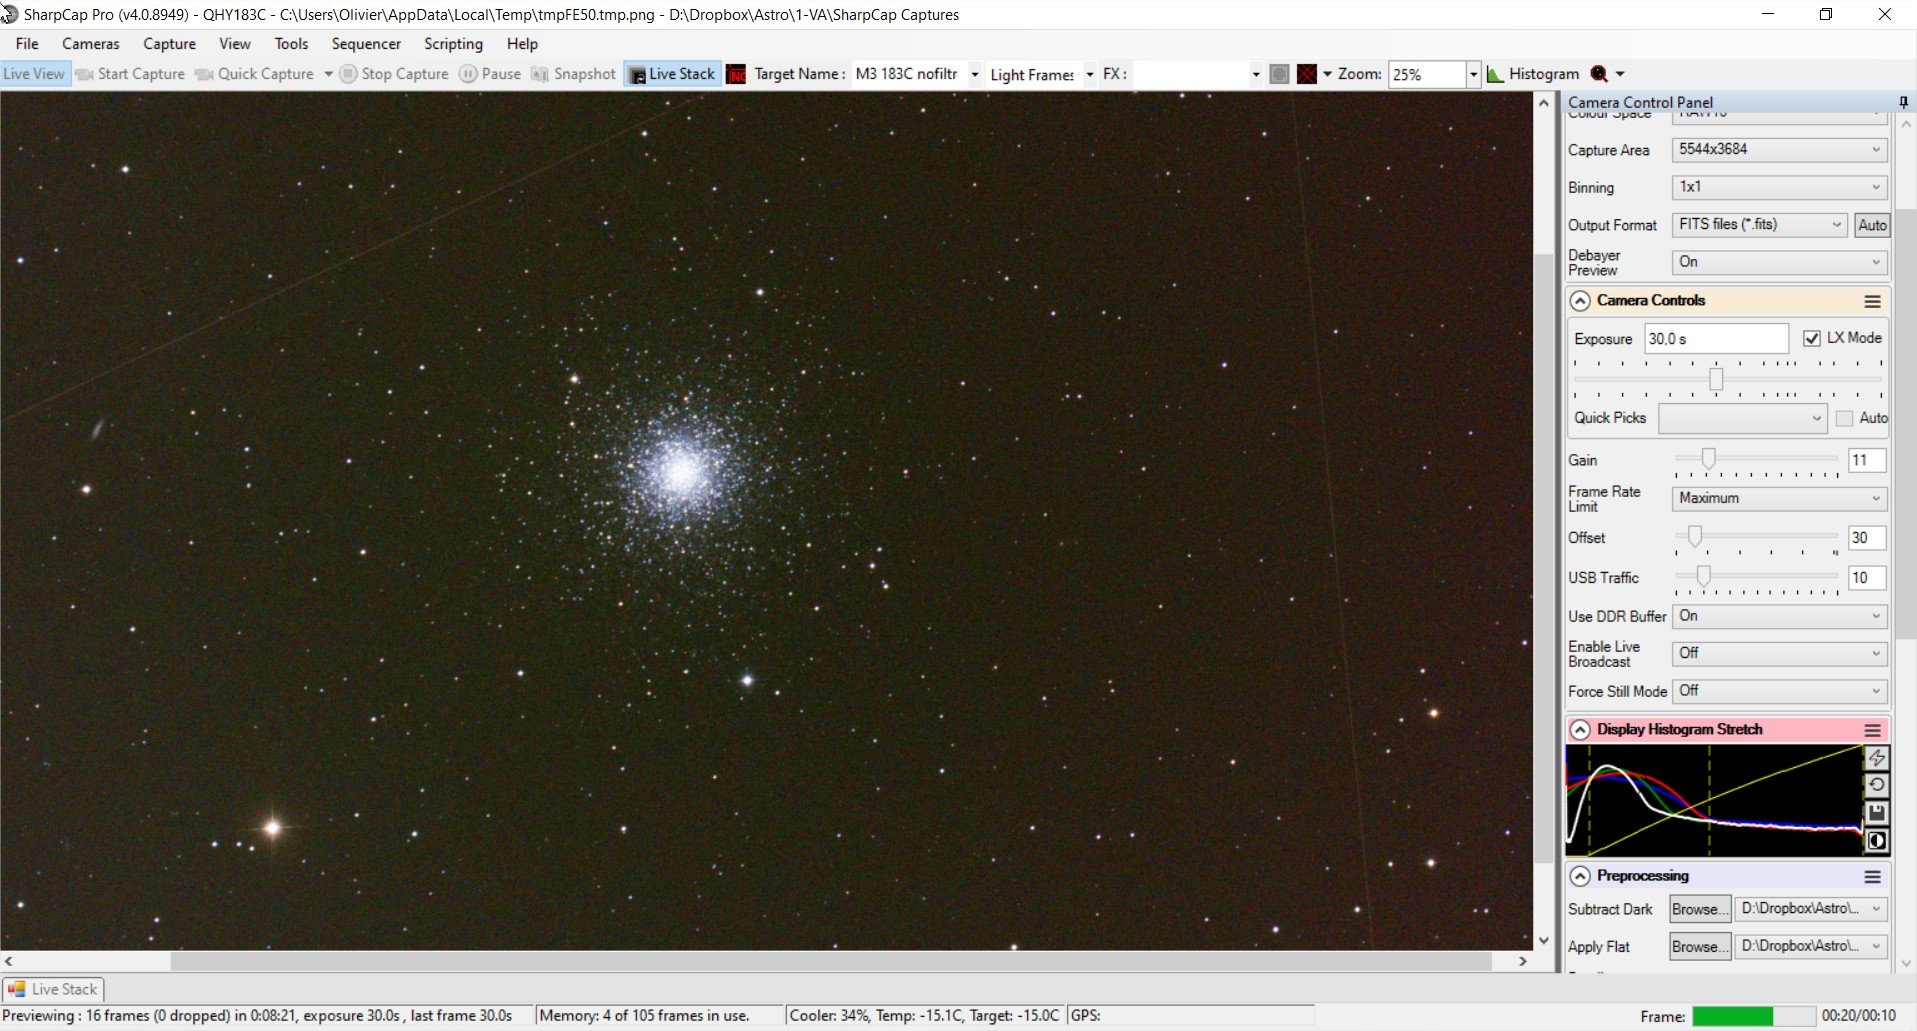
Task: Collapse the Display Histogram Stretch section
Action: click(1580, 730)
